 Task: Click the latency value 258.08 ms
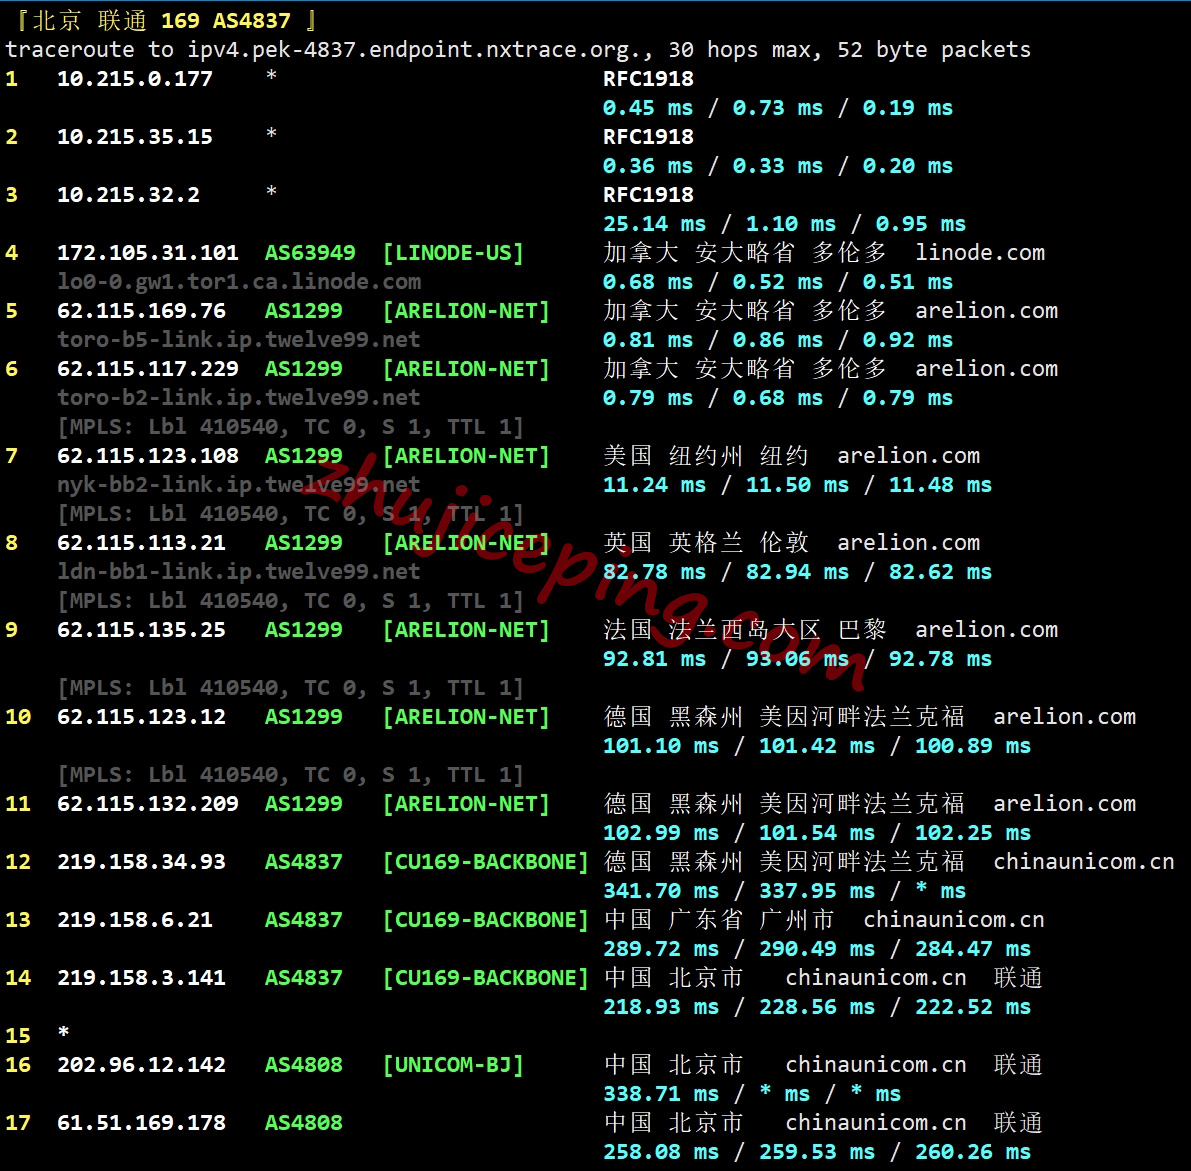[661, 1152]
